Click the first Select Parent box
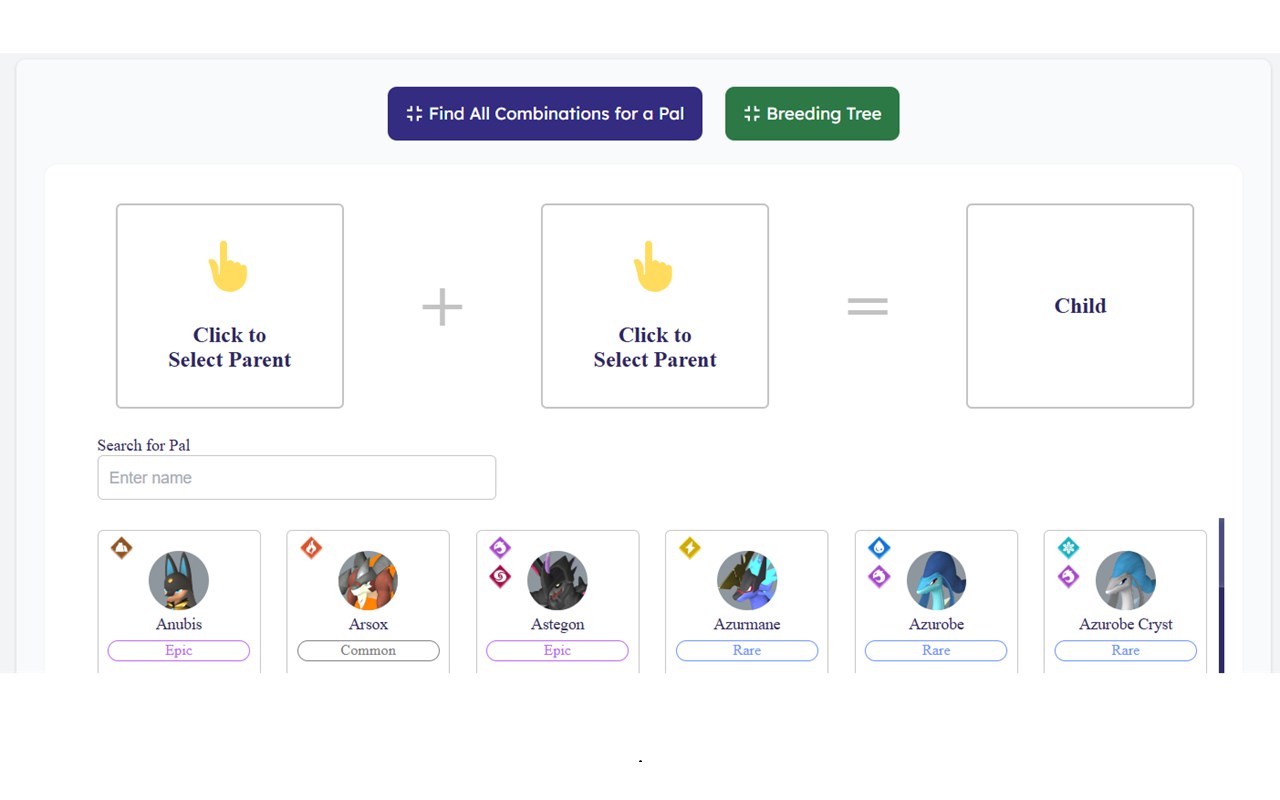The width and height of the screenshot is (1280, 800). tap(230, 306)
